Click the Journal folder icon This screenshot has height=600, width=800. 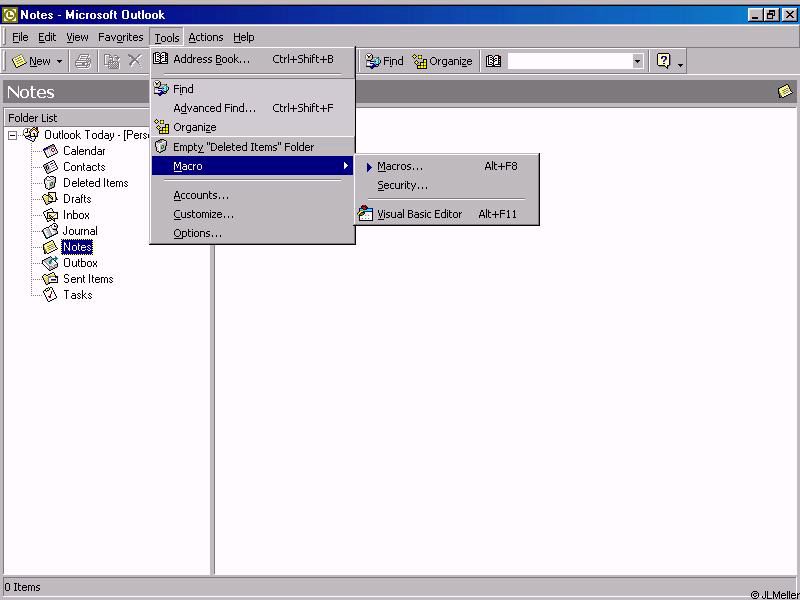(x=50, y=231)
